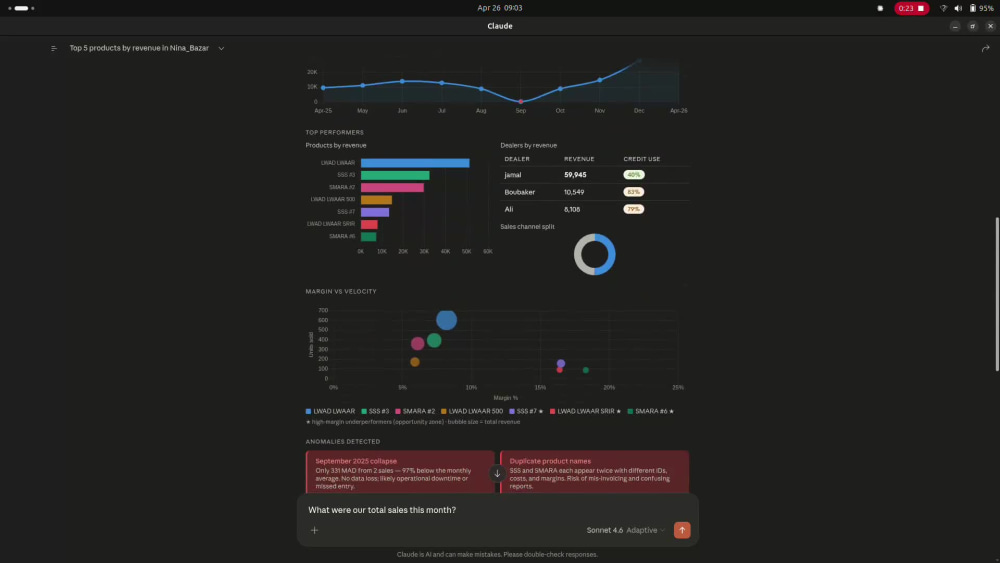Open the battery indicator at 95%
The image size is (1000, 563).
(982, 8)
